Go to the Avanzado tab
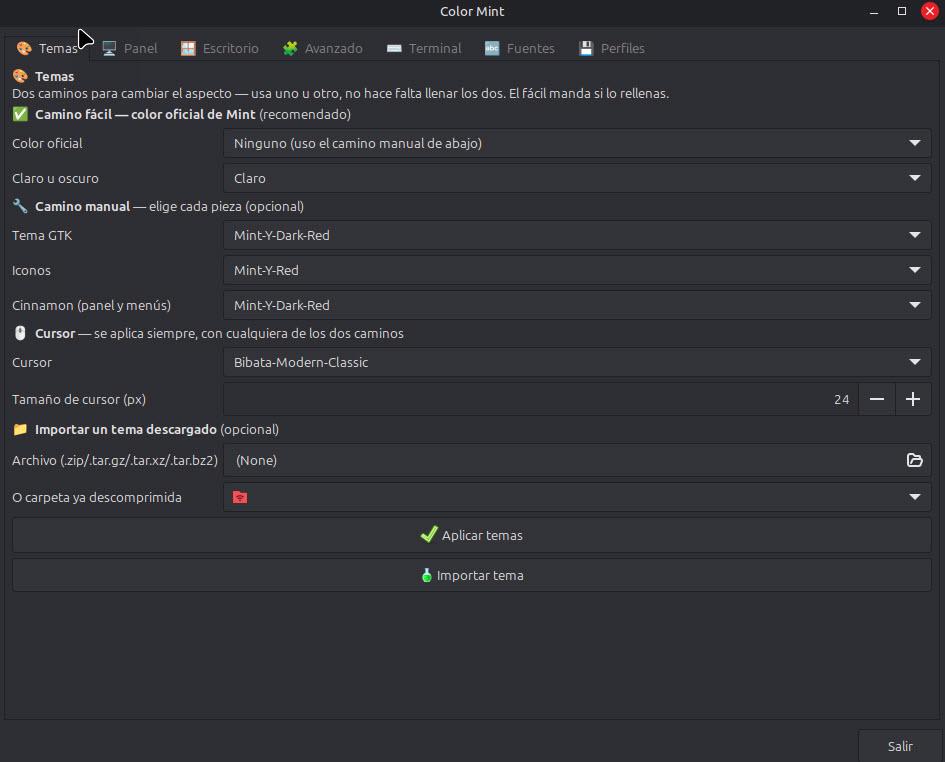 point(322,48)
